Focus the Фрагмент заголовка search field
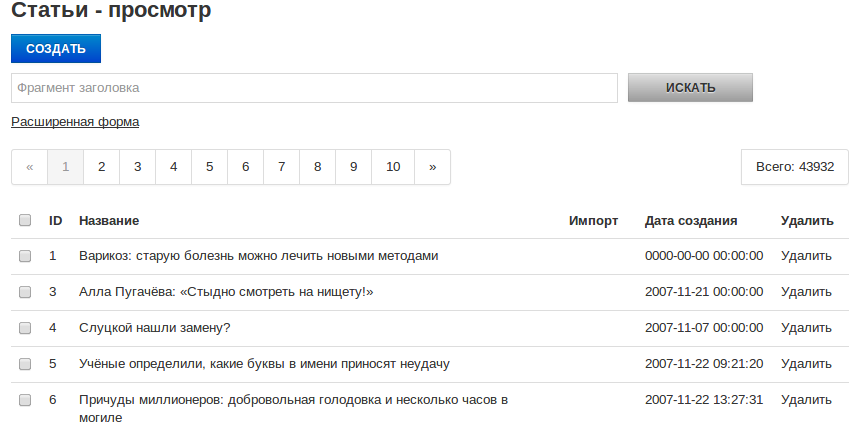The height and width of the screenshot is (433, 849). [x=314, y=88]
